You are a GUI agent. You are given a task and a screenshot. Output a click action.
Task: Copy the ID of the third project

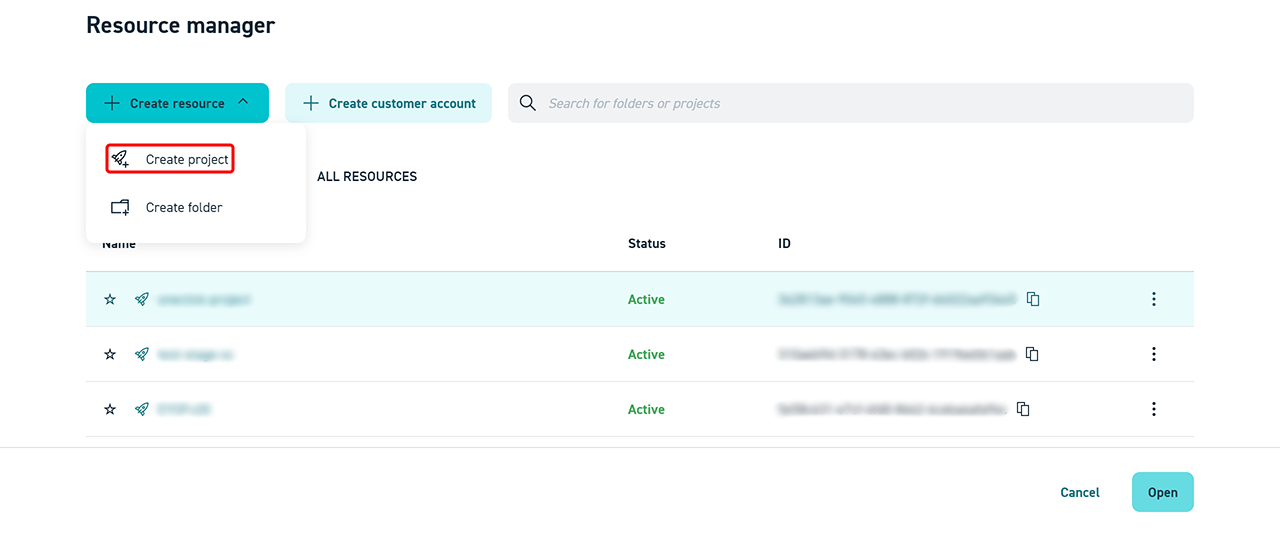click(x=1023, y=409)
